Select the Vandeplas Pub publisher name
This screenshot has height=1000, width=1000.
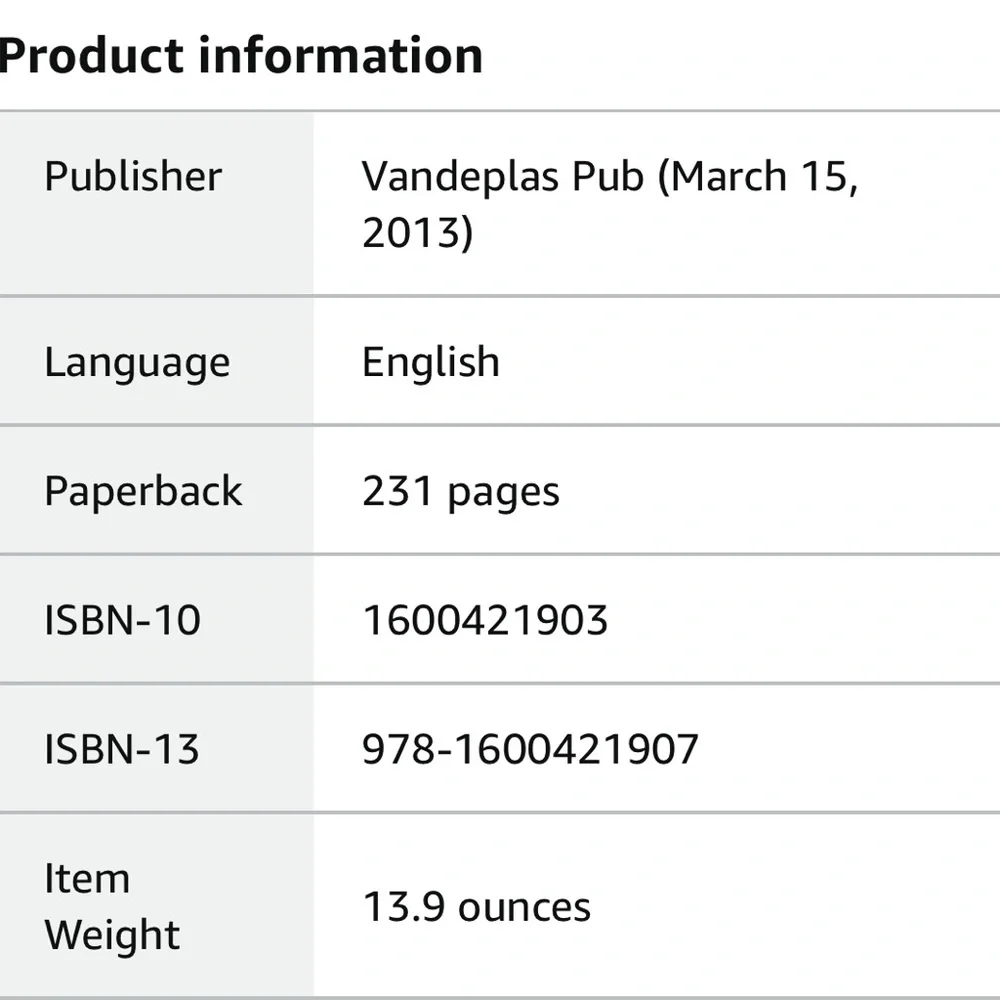click(x=501, y=177)
